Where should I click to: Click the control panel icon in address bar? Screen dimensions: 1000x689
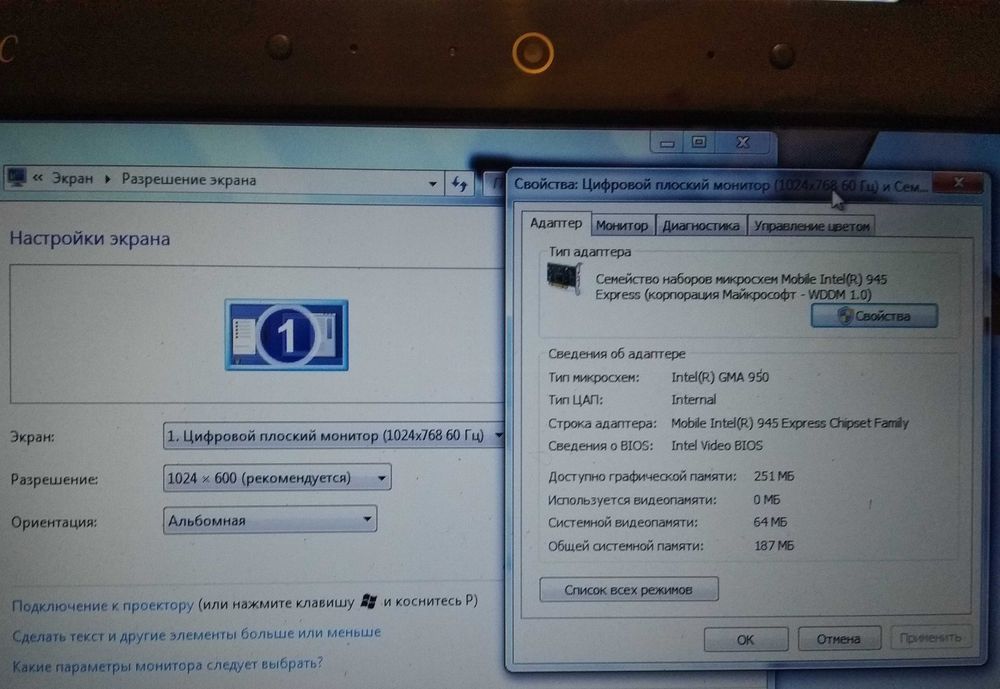pos(16,177)
